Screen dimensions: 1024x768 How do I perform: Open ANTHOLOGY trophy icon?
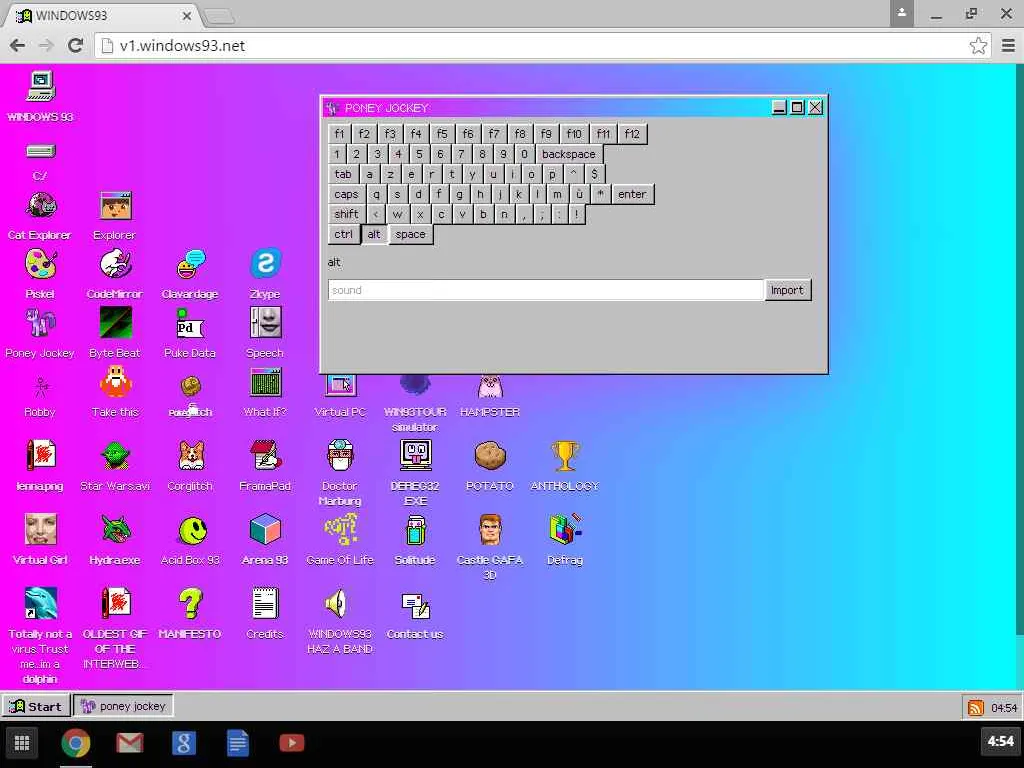coord(565,456)
